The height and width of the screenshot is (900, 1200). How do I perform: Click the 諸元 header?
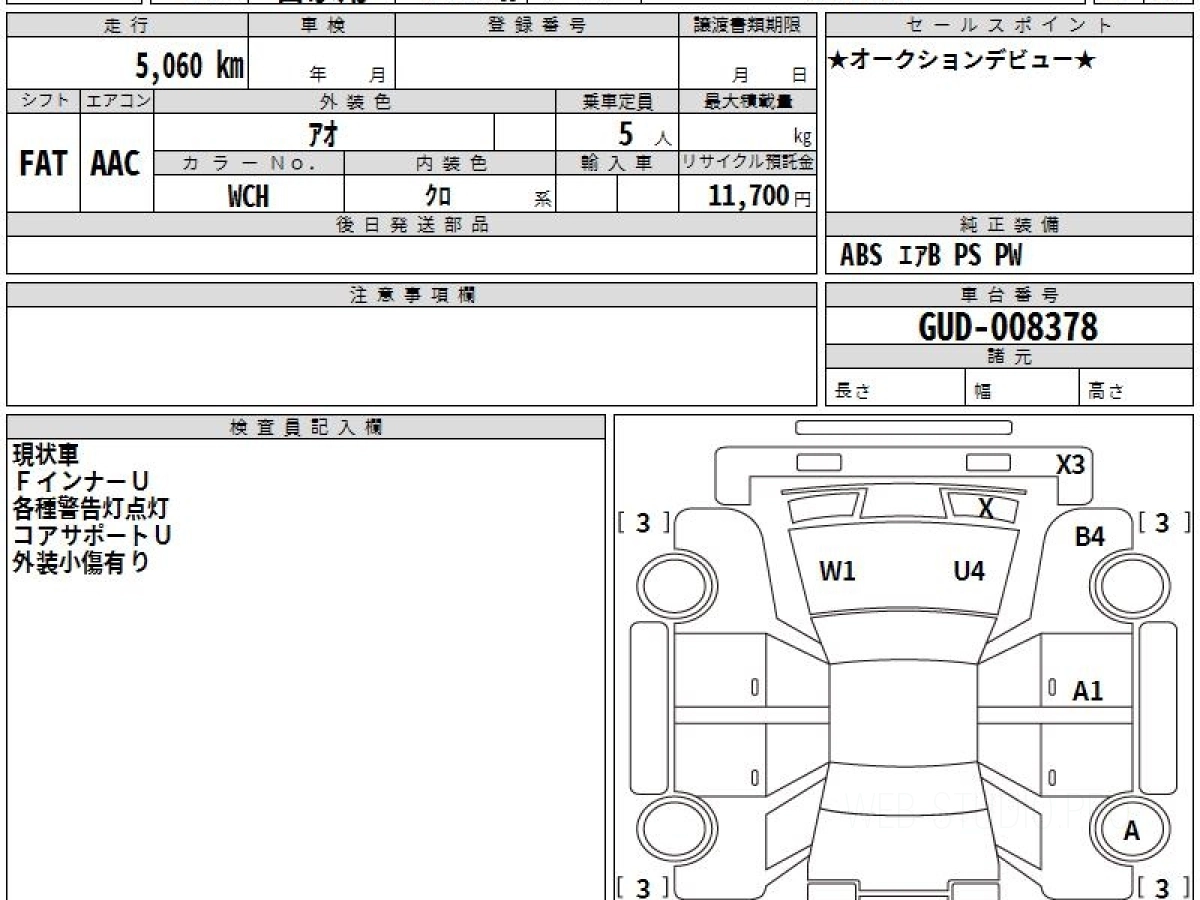point(1009,357)
